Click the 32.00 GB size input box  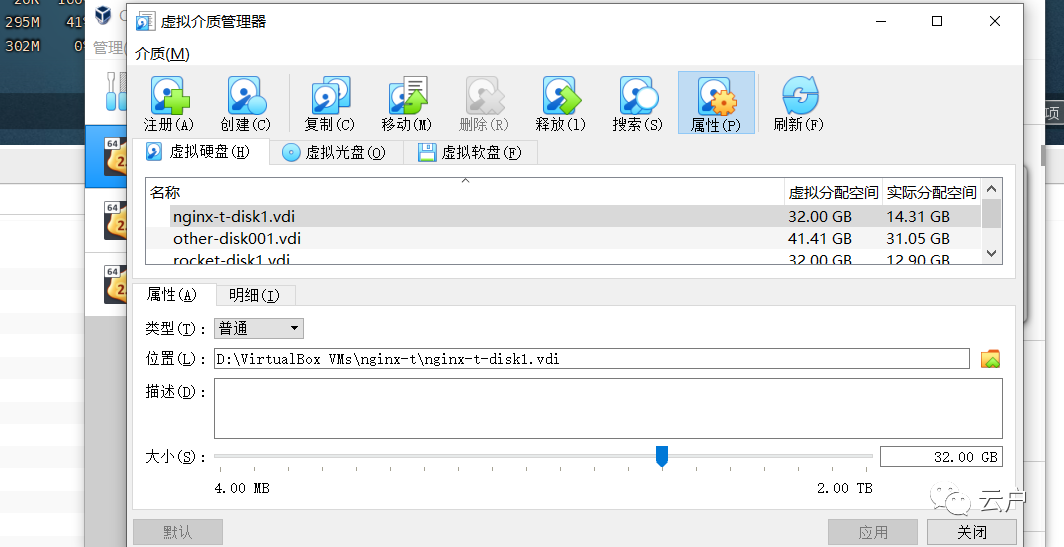tap(941, 457)
